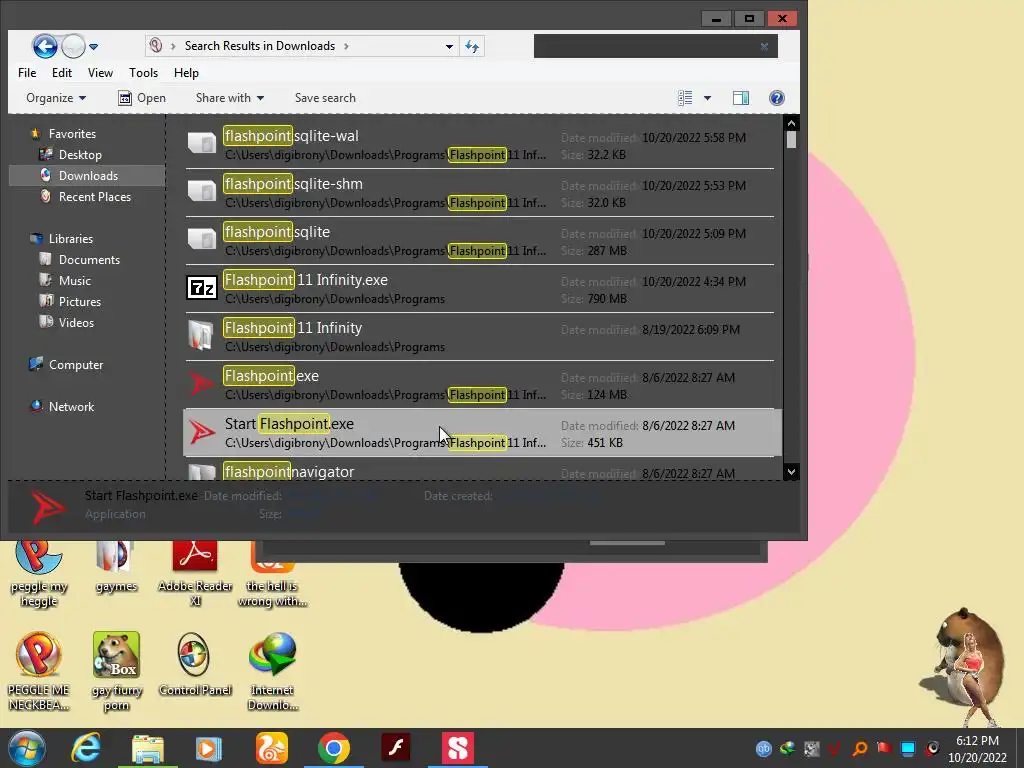Open view options dropdown arrow
1024x768 pixels.
click(707, 98)
